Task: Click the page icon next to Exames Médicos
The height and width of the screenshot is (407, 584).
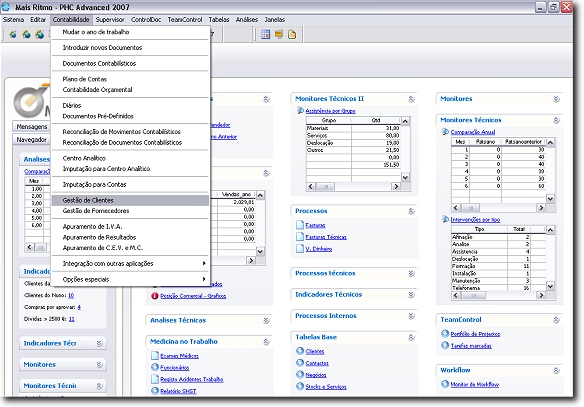Action: tap(155, 355)
